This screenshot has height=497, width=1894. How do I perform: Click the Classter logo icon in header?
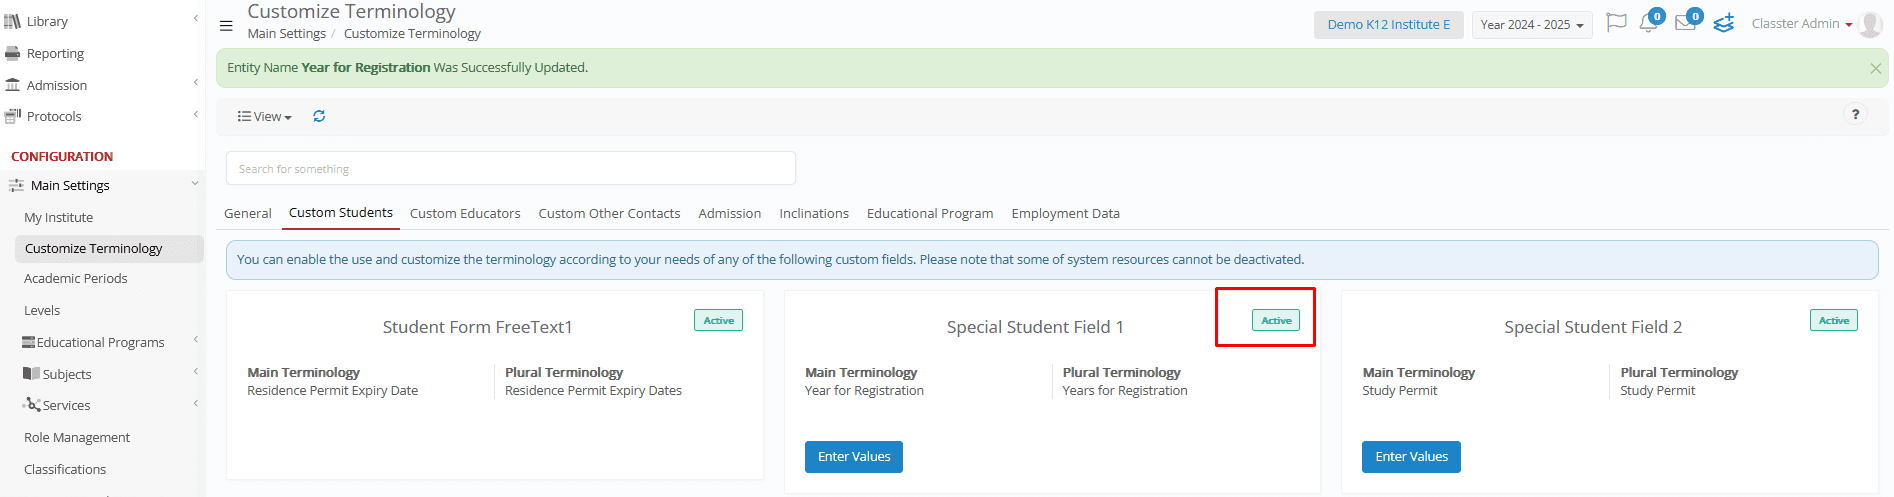[x=1723, y=23]
